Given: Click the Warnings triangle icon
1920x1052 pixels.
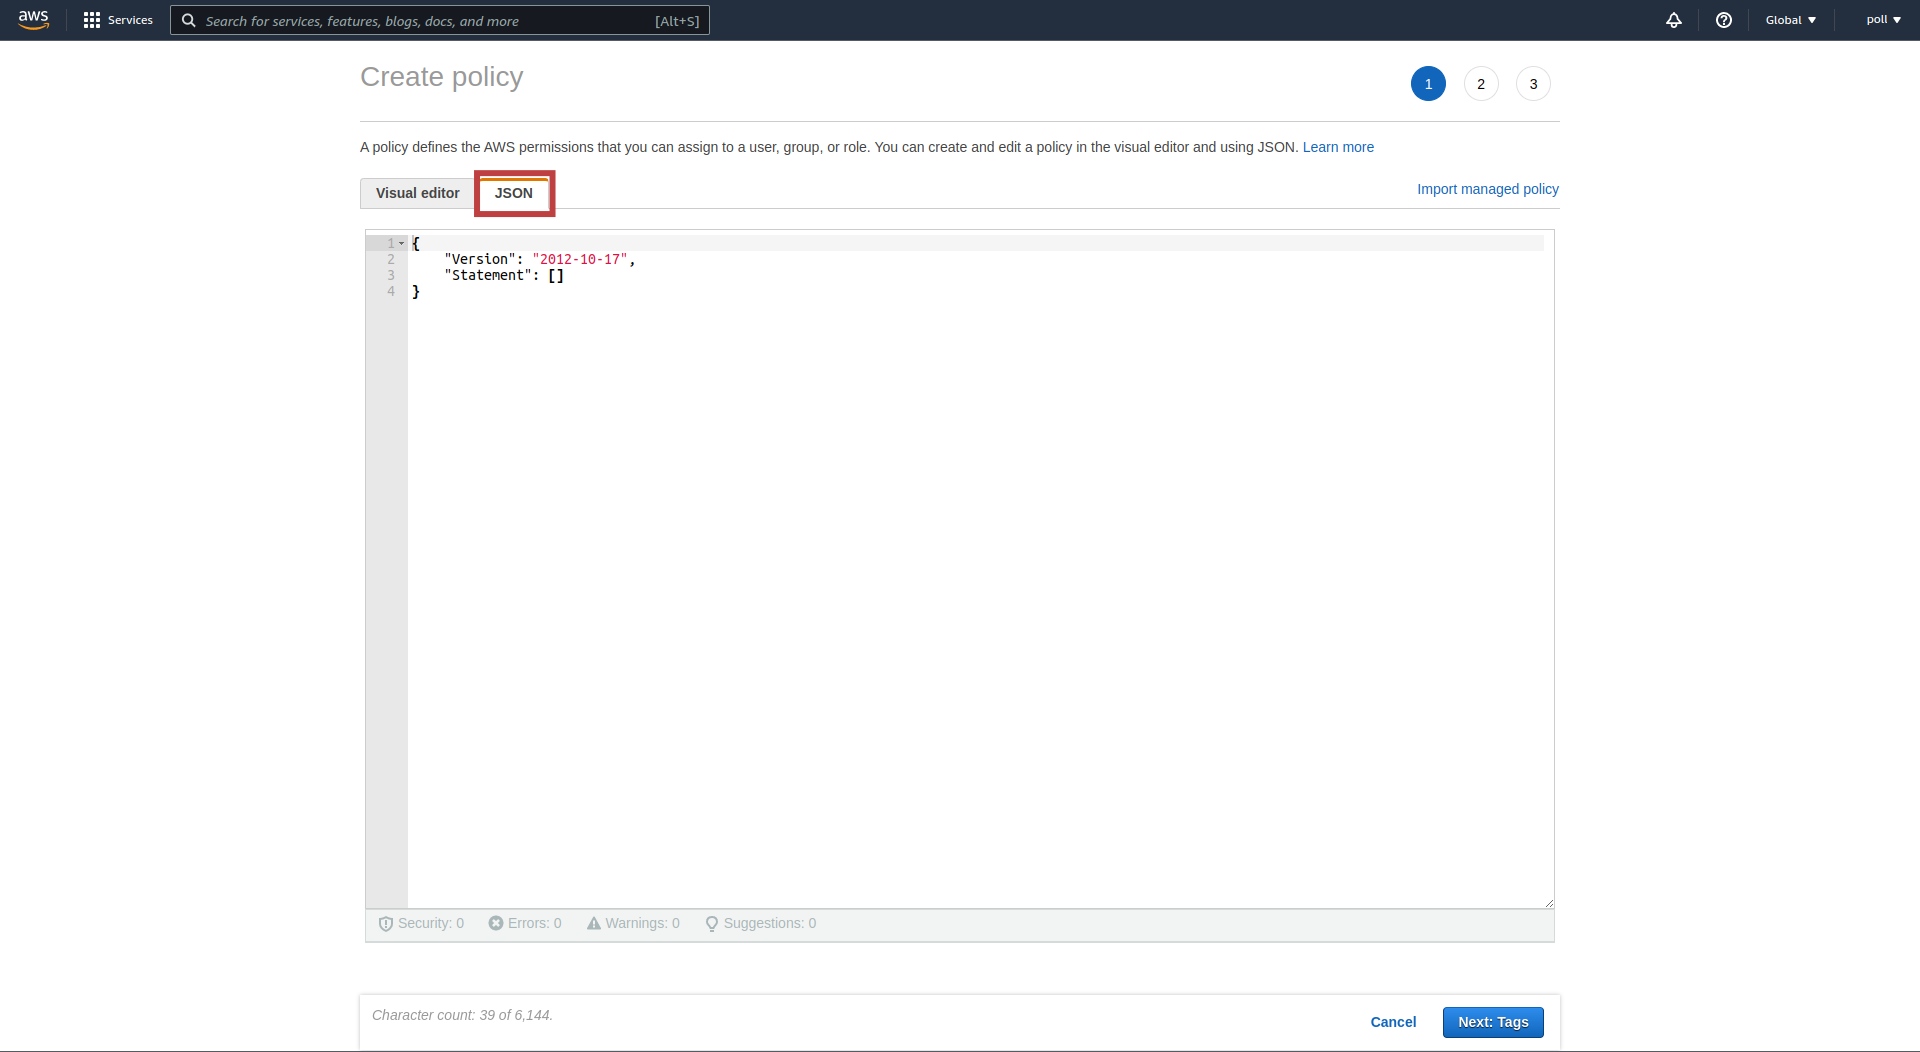Looking at the screenshot, I should (594, 923).
